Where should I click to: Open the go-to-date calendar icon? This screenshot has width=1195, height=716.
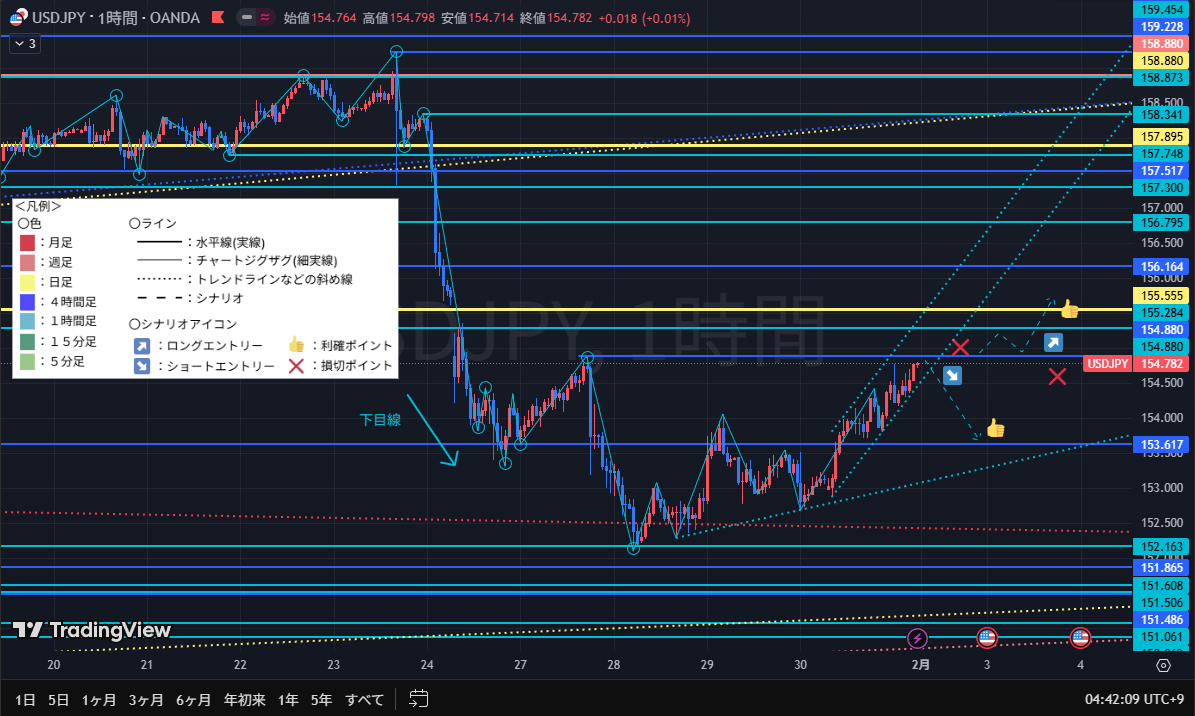point(419,699)
